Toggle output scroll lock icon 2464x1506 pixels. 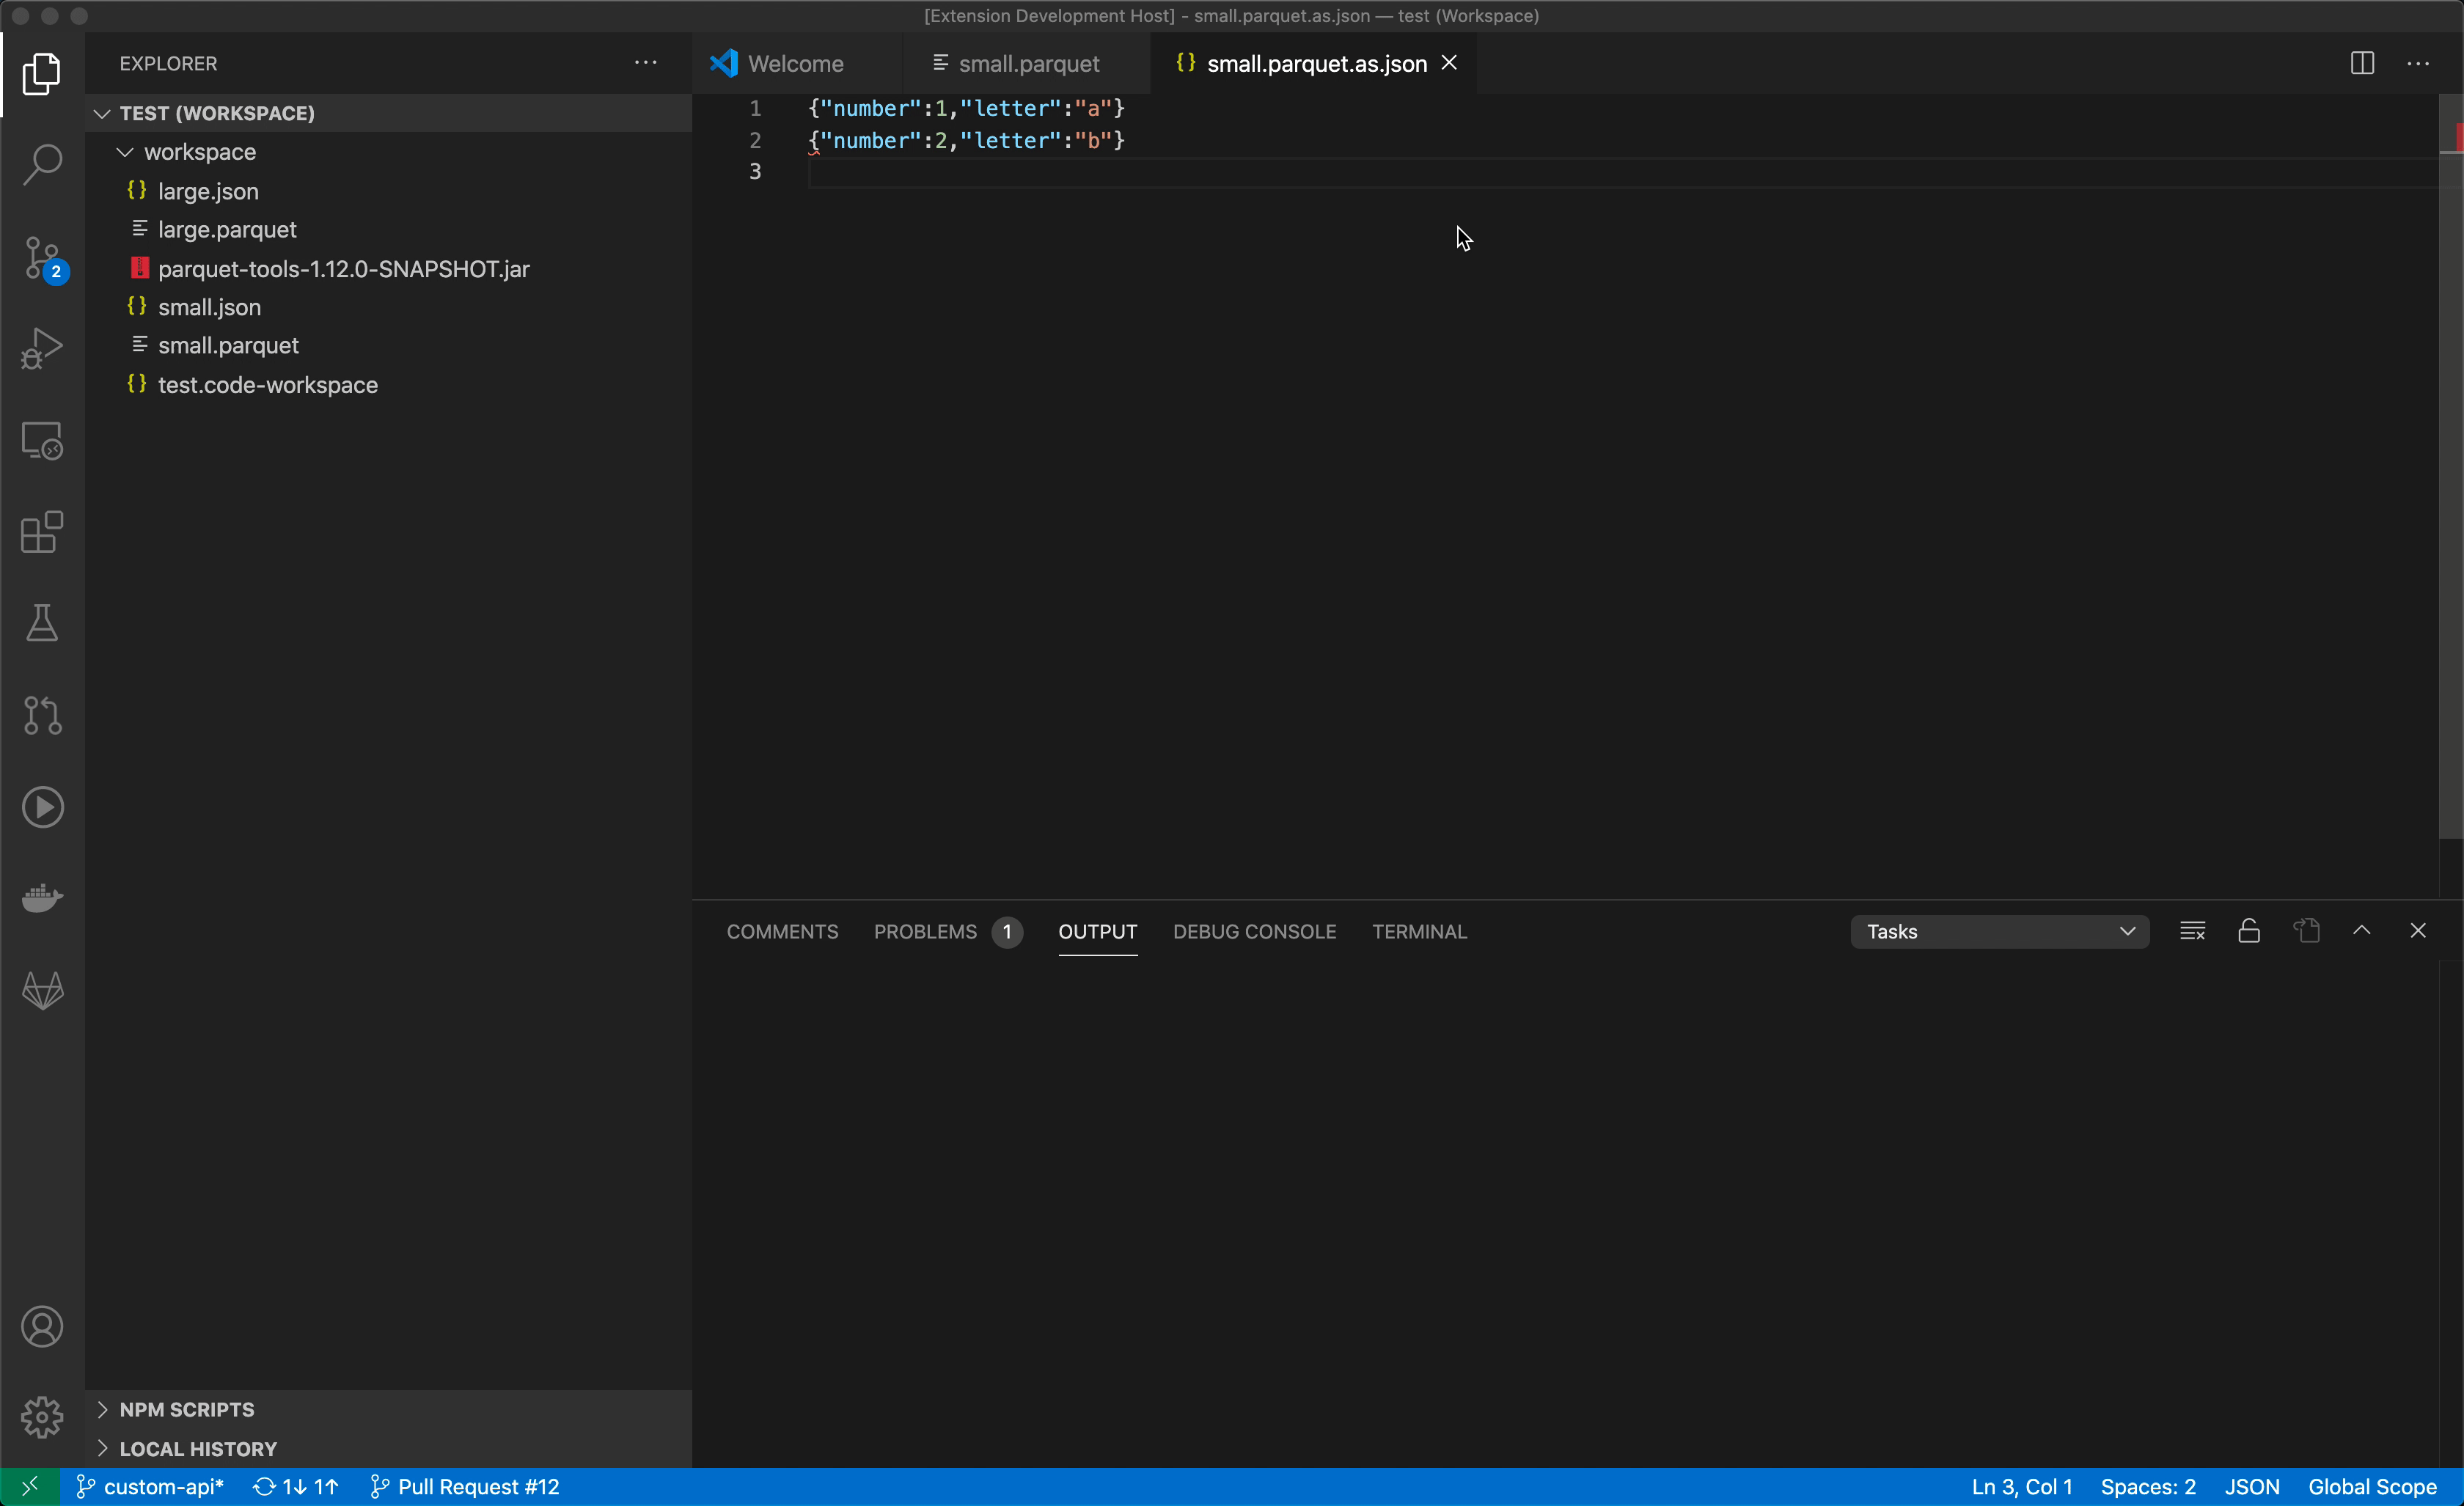(x=2249, y=931)
